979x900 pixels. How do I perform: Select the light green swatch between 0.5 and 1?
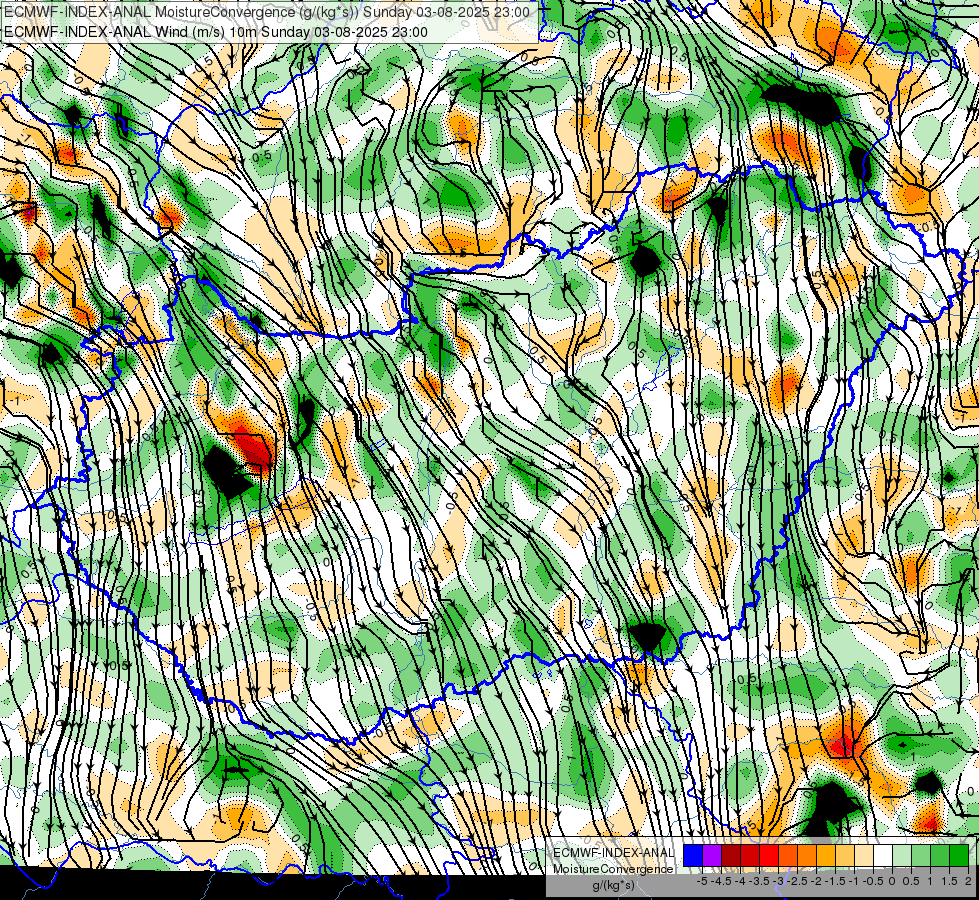tap(921, 855)
